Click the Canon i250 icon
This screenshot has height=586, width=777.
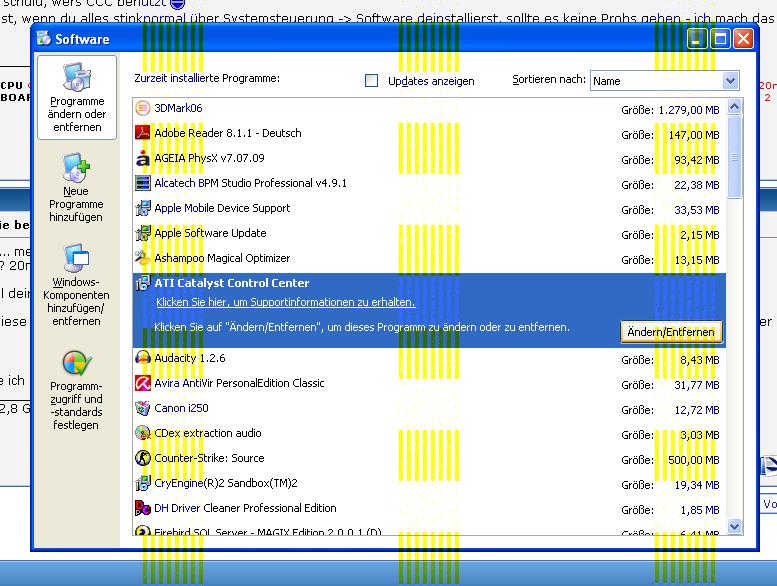tap(143, 408)
